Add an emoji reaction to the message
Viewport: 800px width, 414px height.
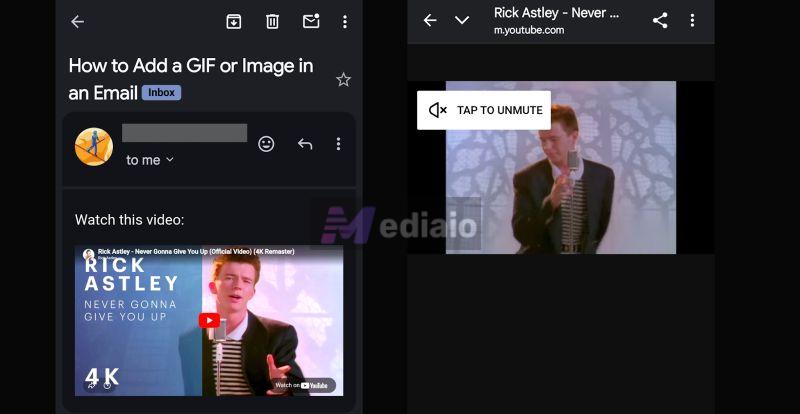click(x=266, y=144)
